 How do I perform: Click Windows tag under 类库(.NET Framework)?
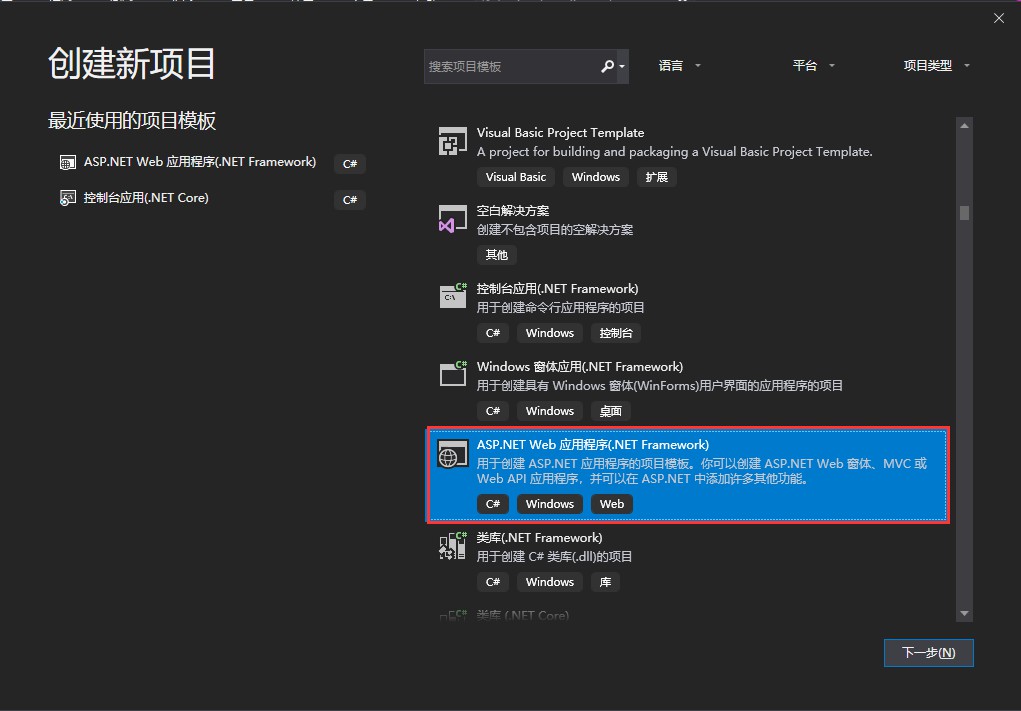tap(550, 582)
